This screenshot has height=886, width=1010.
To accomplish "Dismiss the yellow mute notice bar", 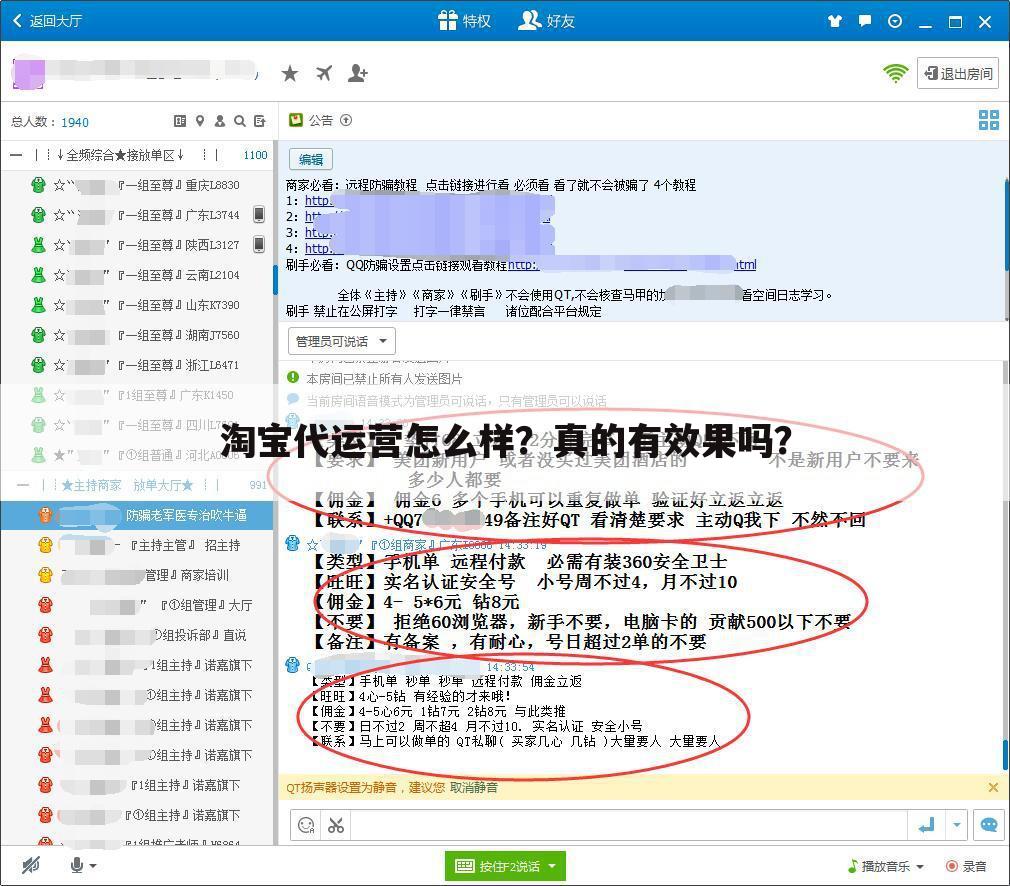I will coord(993,787).
